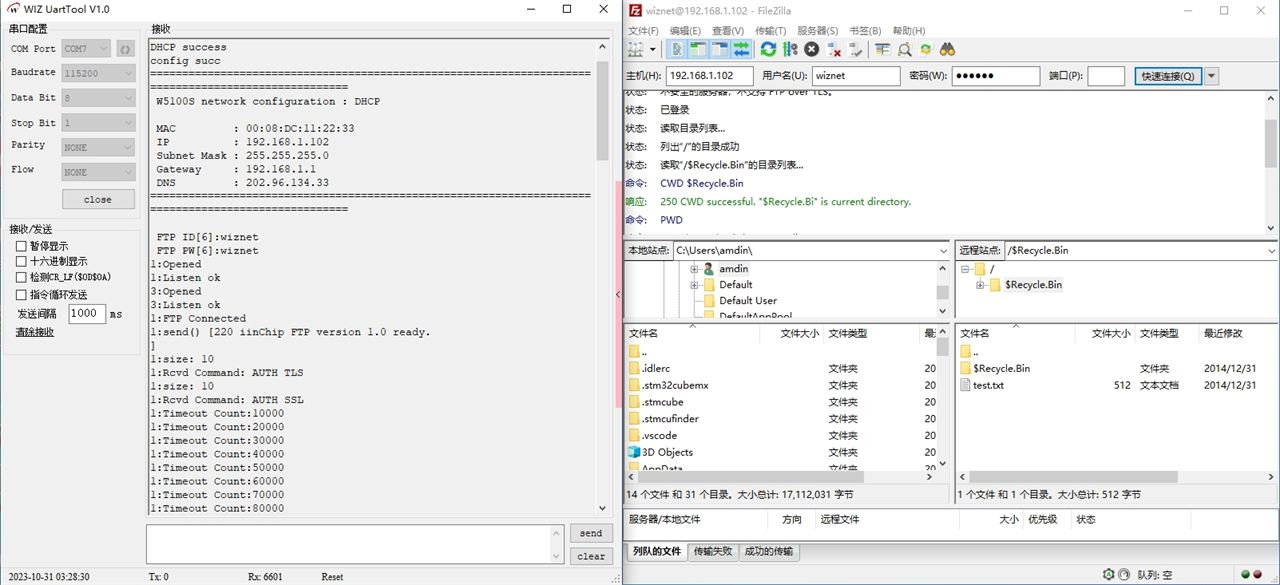Open the 文件(F) menu in FileZilla

point(644,31)
